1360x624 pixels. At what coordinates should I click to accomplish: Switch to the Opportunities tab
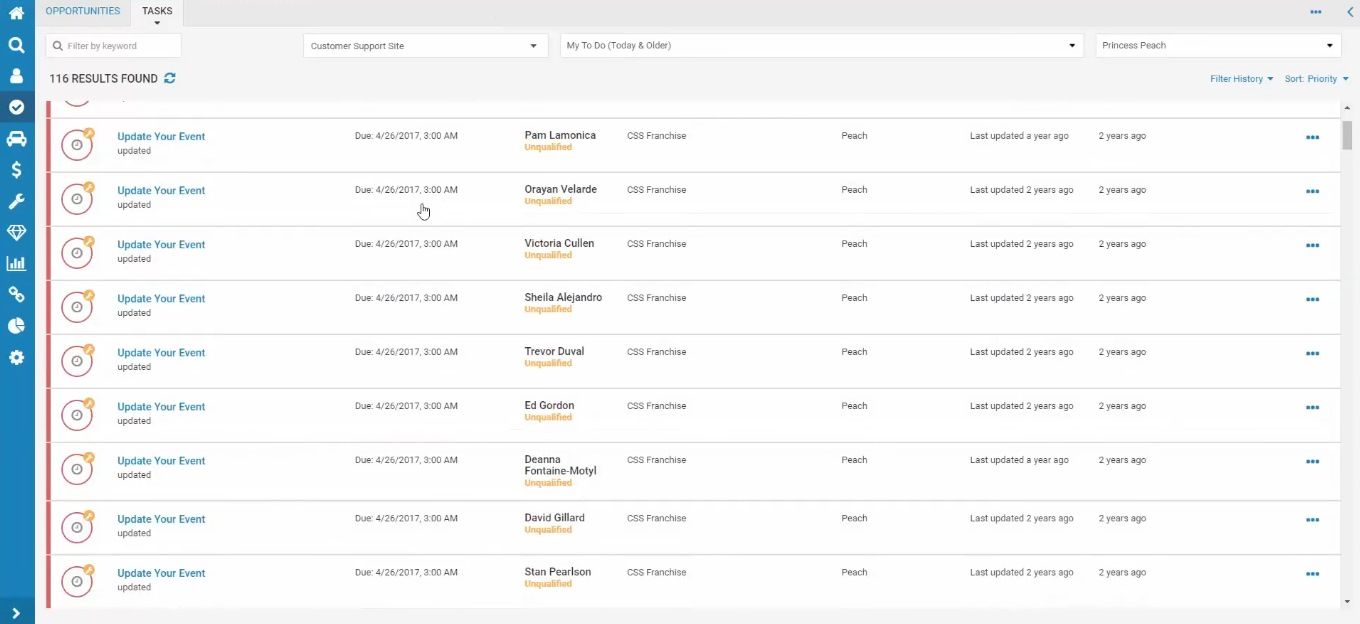[83, 11]
